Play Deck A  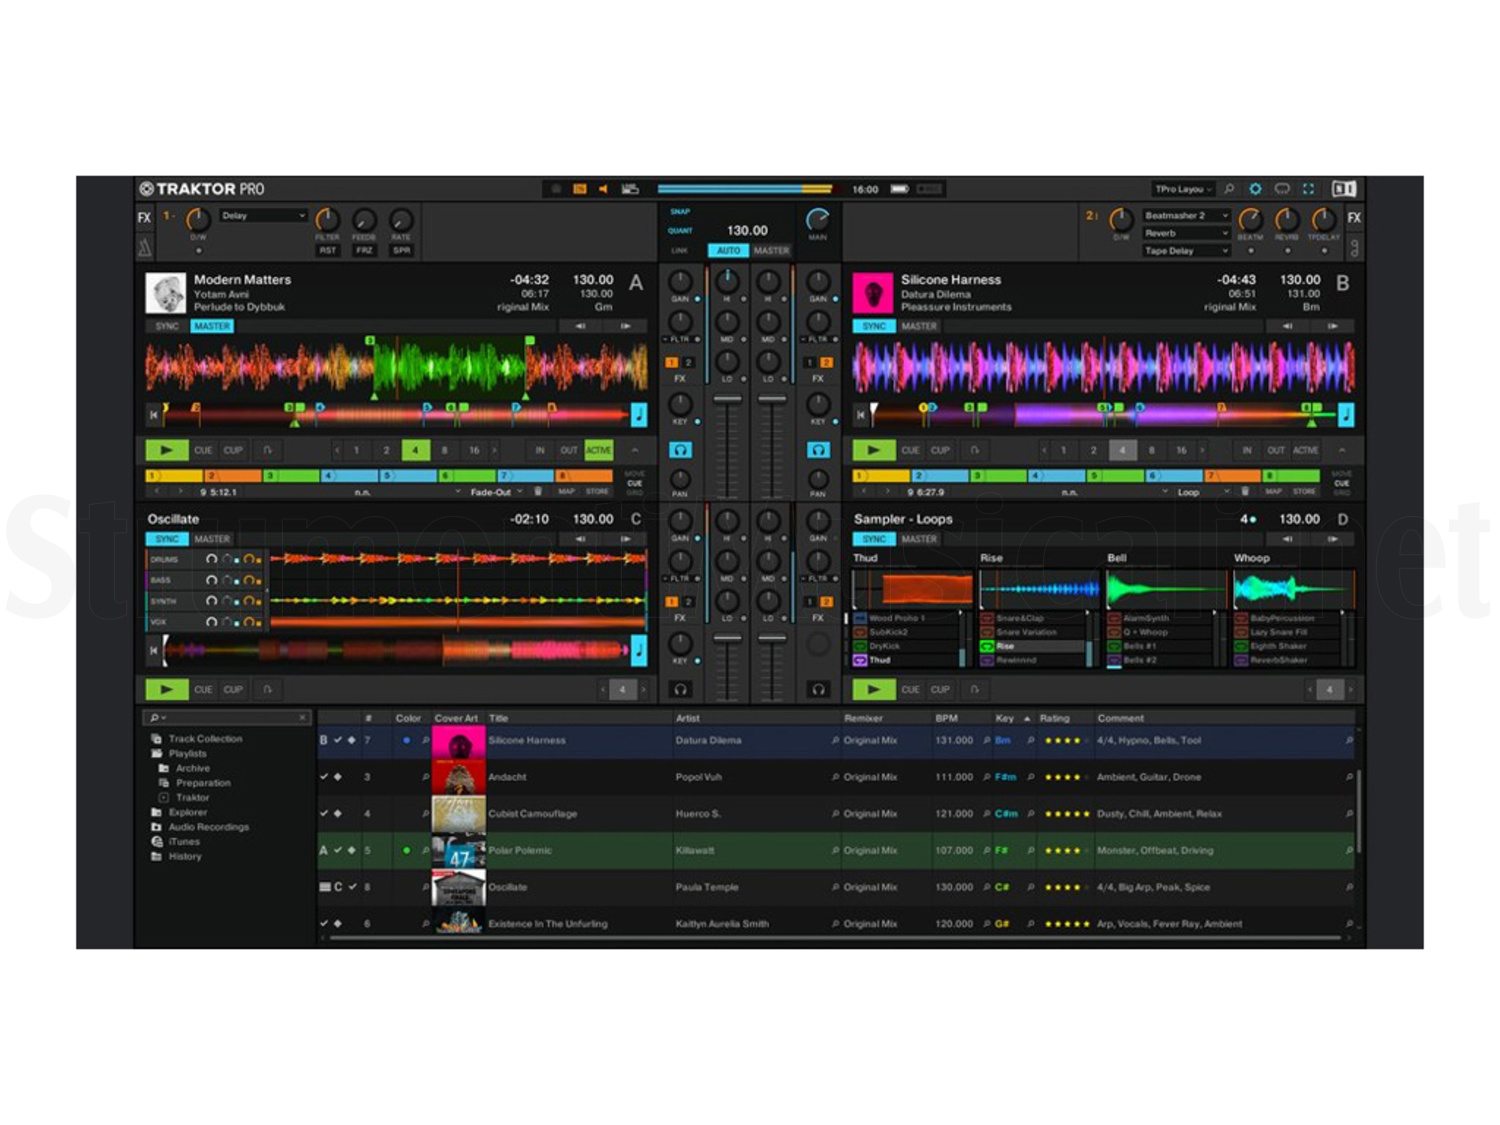[167, 450]
